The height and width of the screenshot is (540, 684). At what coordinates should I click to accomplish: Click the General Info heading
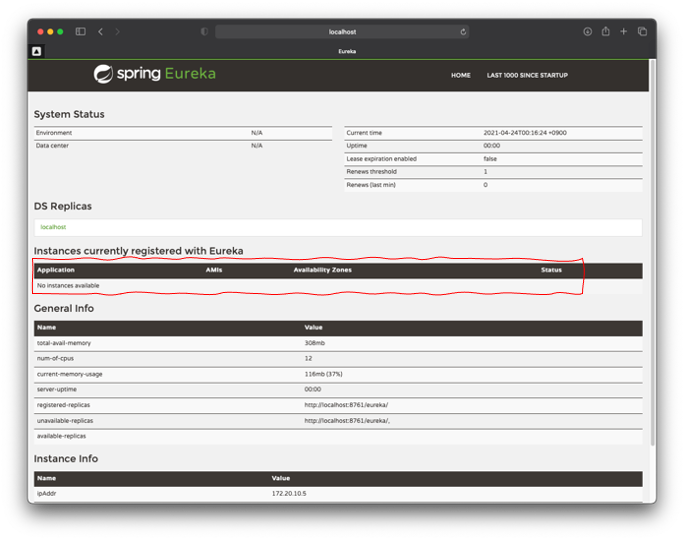pos(64,308)
